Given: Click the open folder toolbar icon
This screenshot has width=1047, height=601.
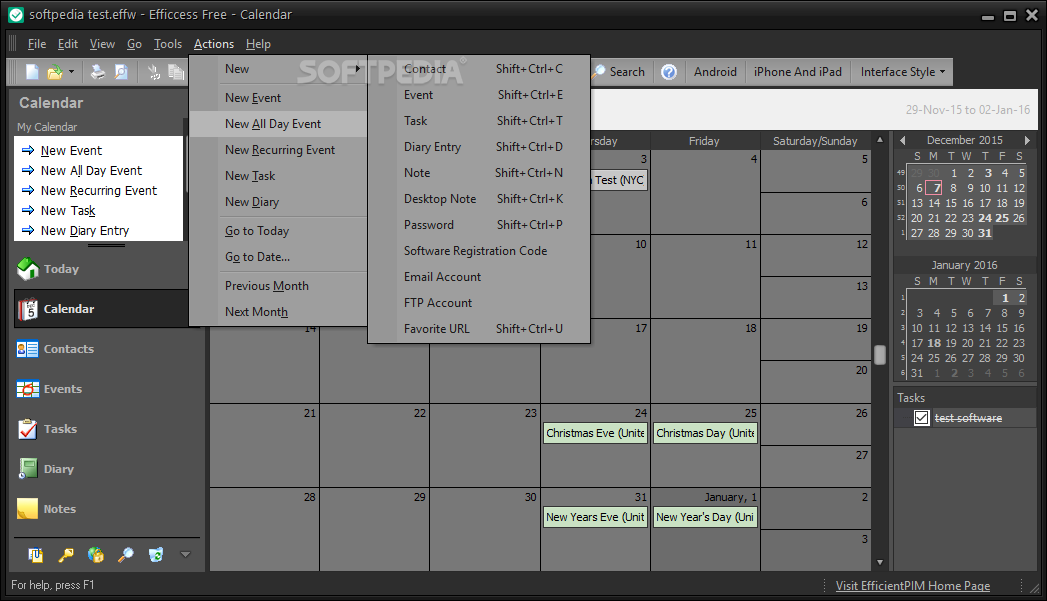Looking at the screenshot, I should tap(55, 72).
